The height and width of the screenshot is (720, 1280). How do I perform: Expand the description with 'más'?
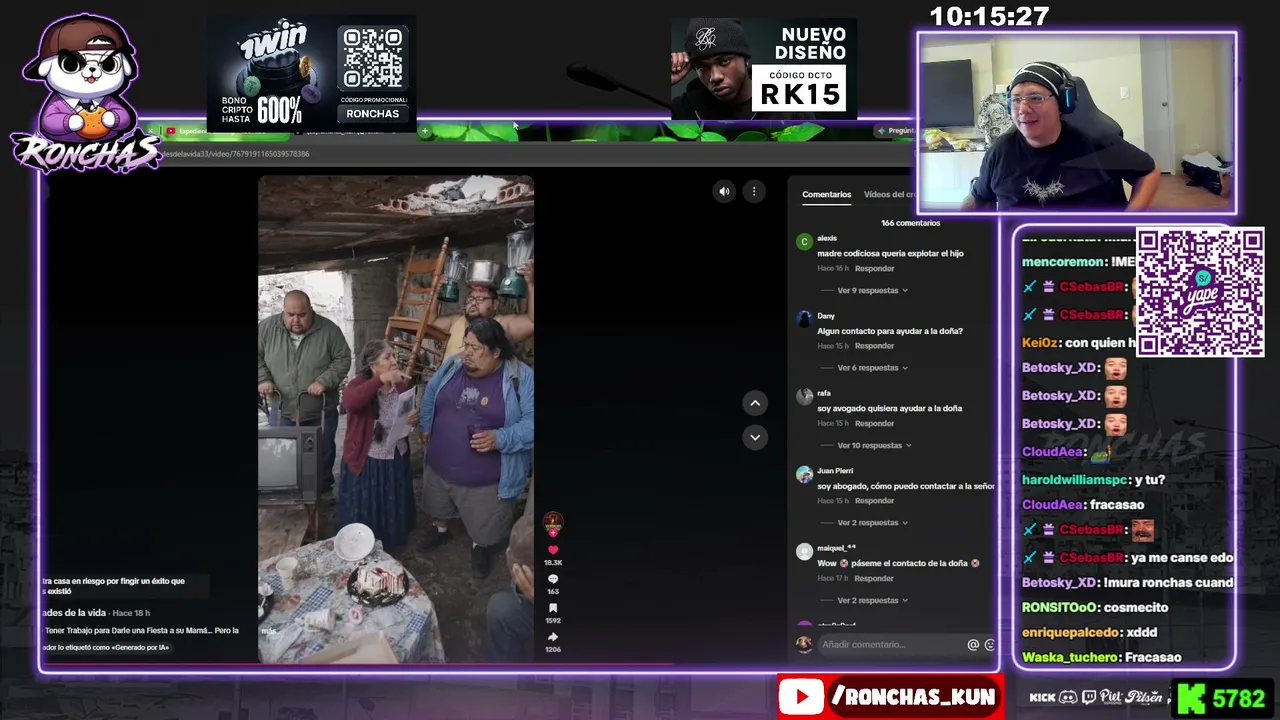(268, 631)
